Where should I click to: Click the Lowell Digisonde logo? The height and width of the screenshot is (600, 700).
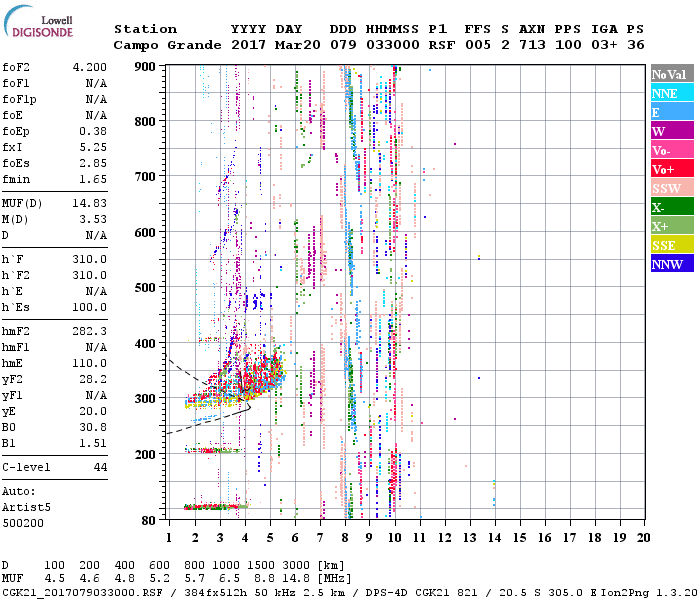(x=38, y=22)
